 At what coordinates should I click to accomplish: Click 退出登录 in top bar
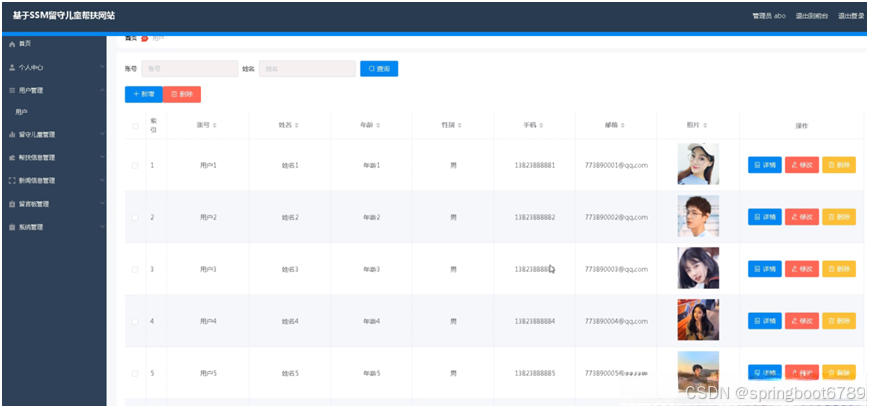[x=851, y=16]
